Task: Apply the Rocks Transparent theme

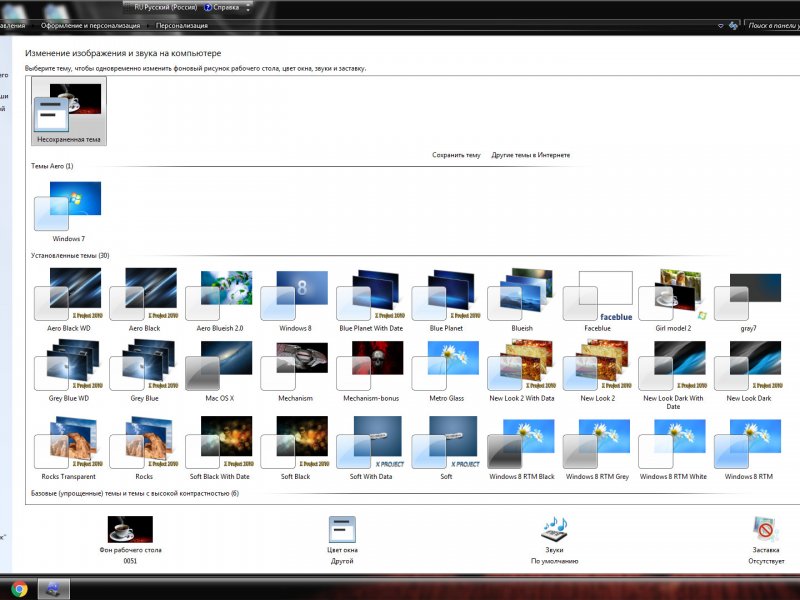Action: tap(69, 448)
